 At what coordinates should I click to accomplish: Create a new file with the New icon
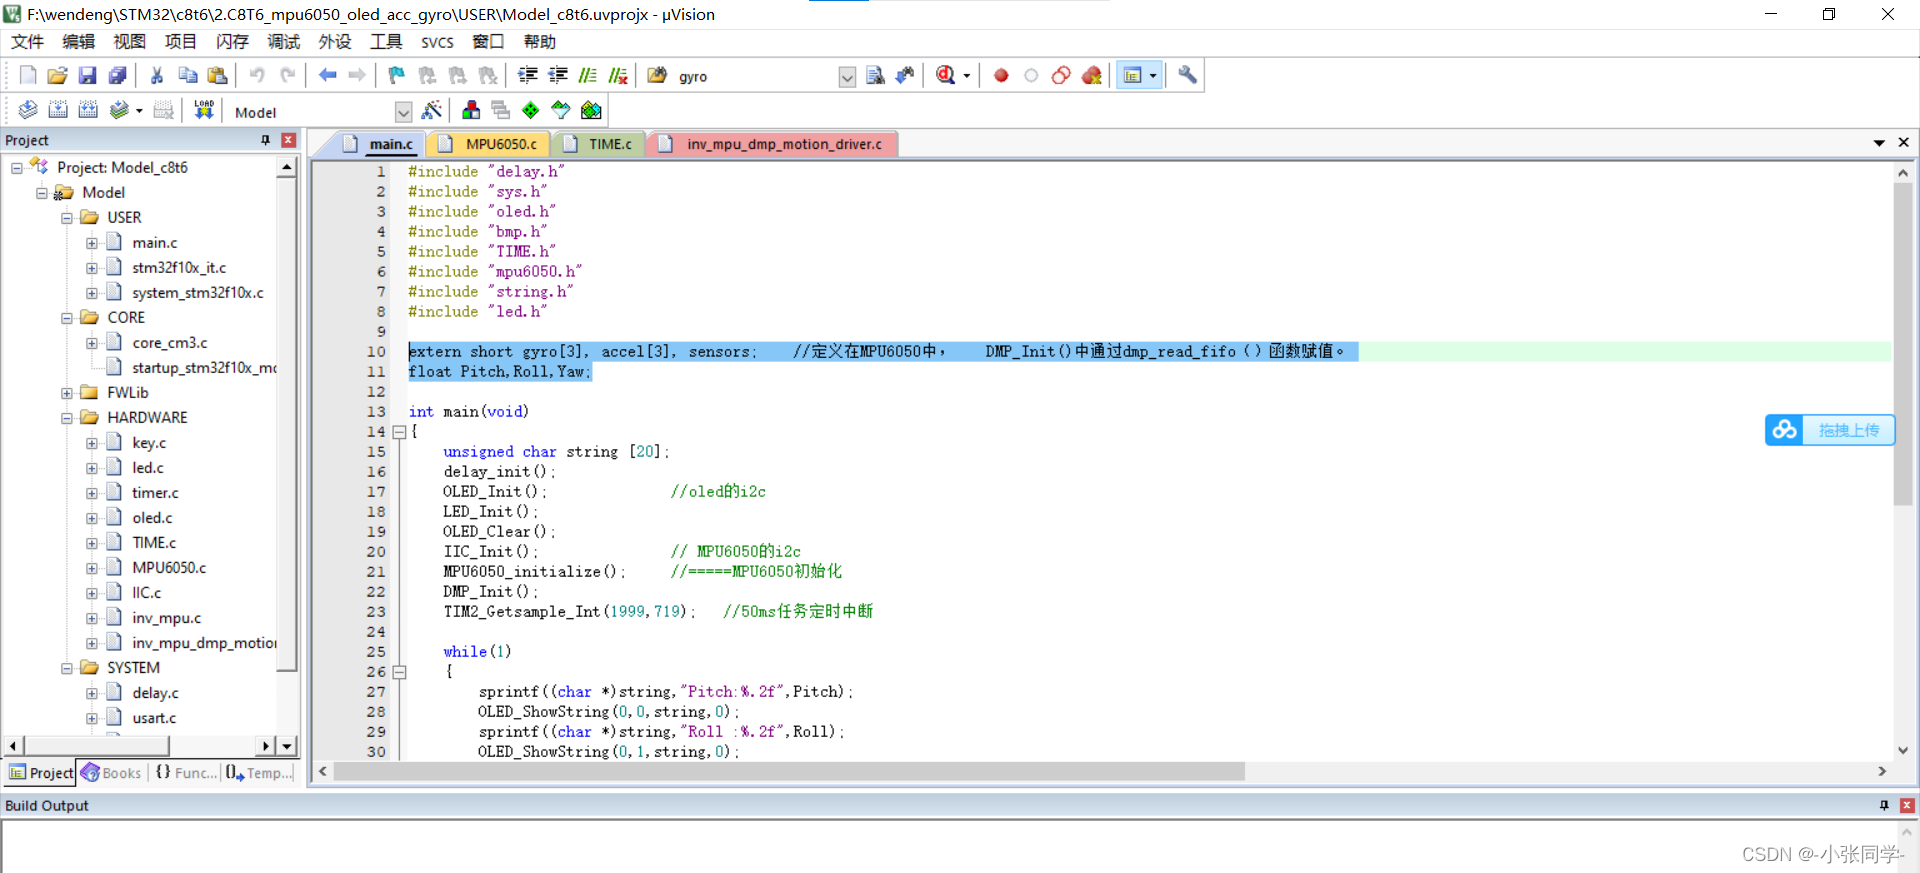coord(28,75)
